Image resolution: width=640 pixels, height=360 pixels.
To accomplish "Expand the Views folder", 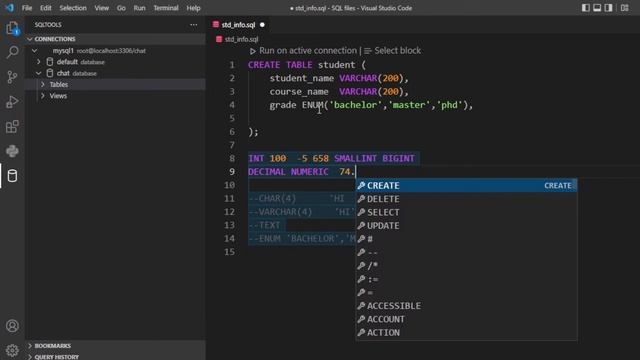I will click(x=43, y=96).
